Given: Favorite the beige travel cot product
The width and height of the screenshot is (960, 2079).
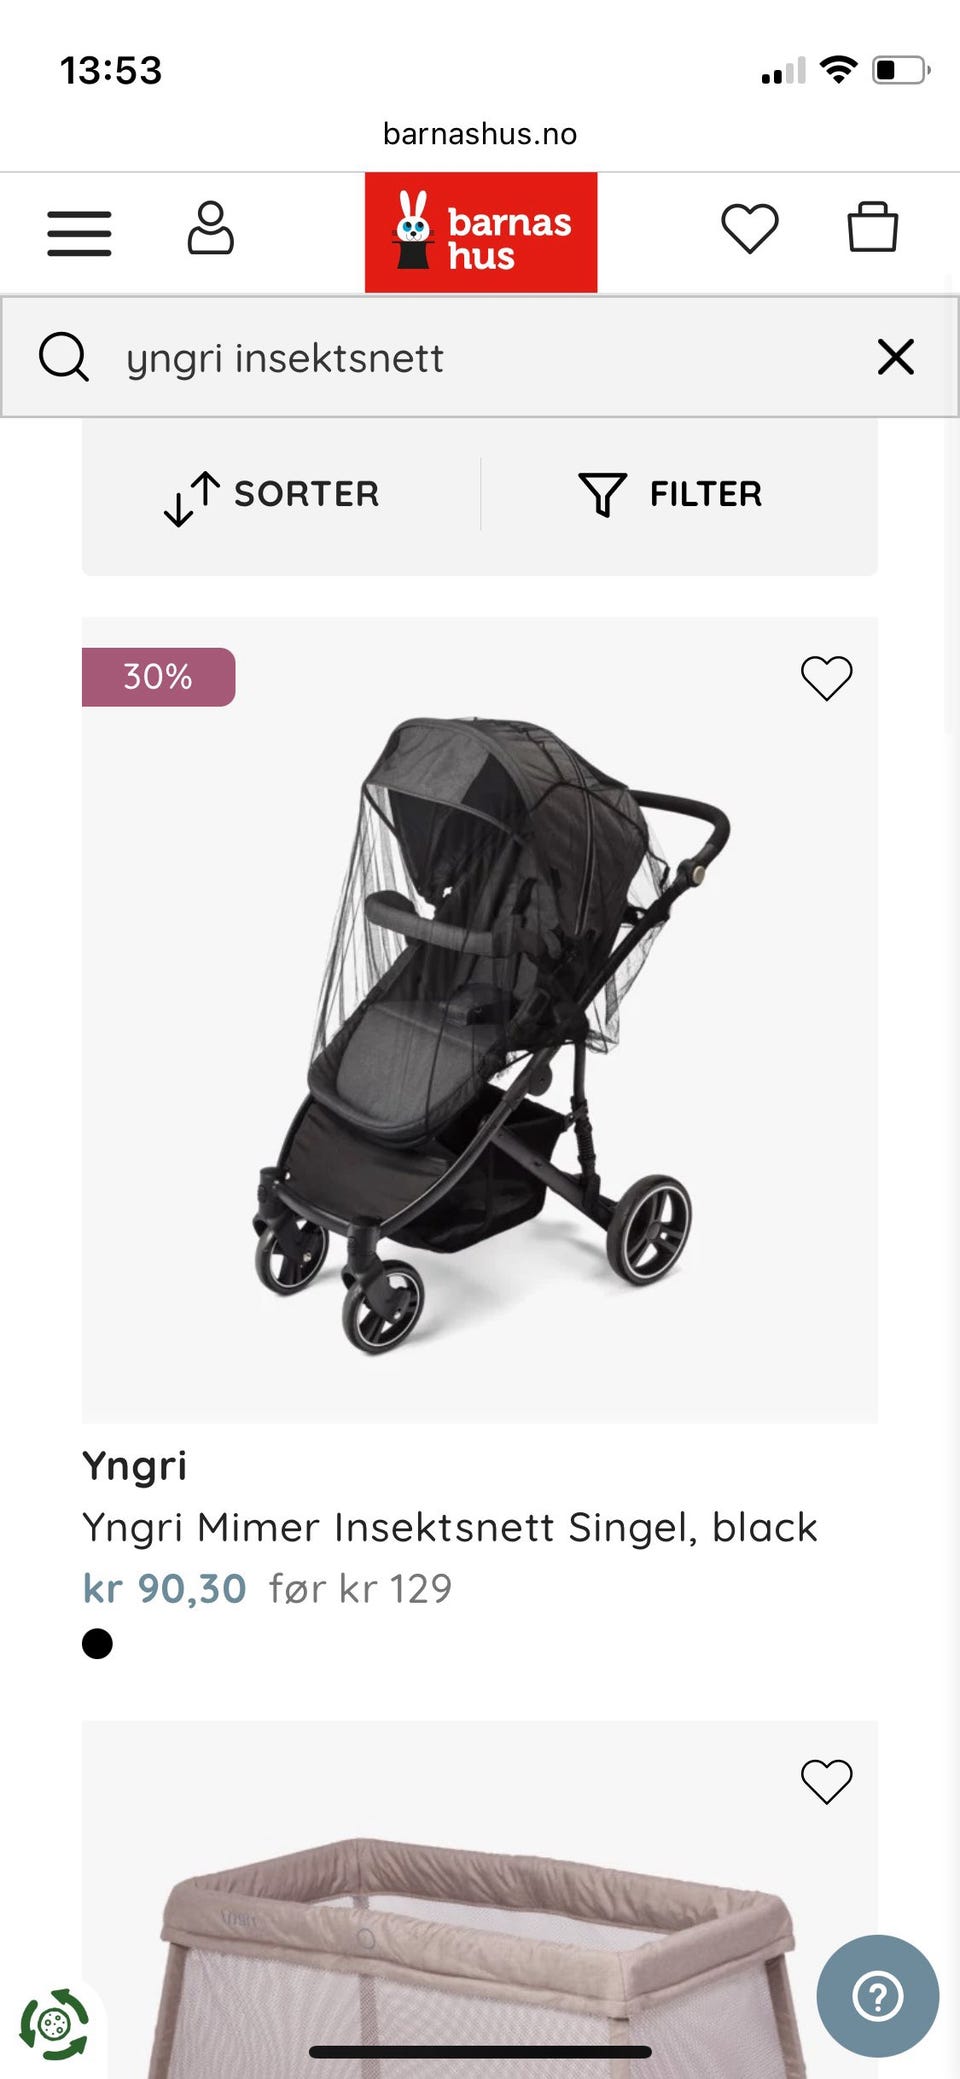Looking at the screenshot, I should click(827, 1781).
